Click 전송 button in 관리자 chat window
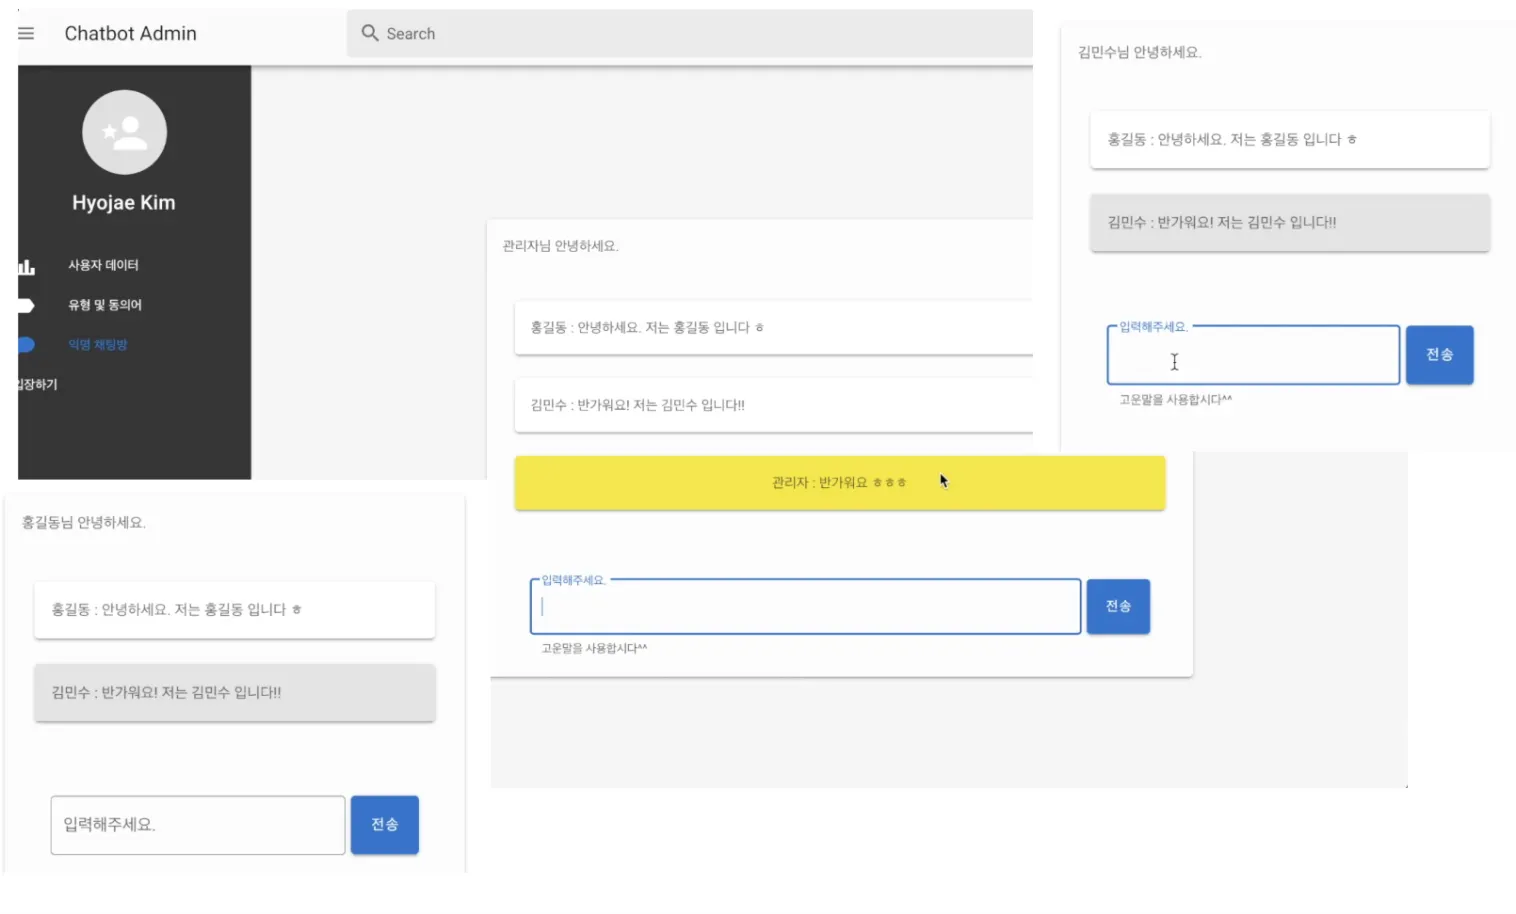1516x914 pixels. pos(1118,606)
